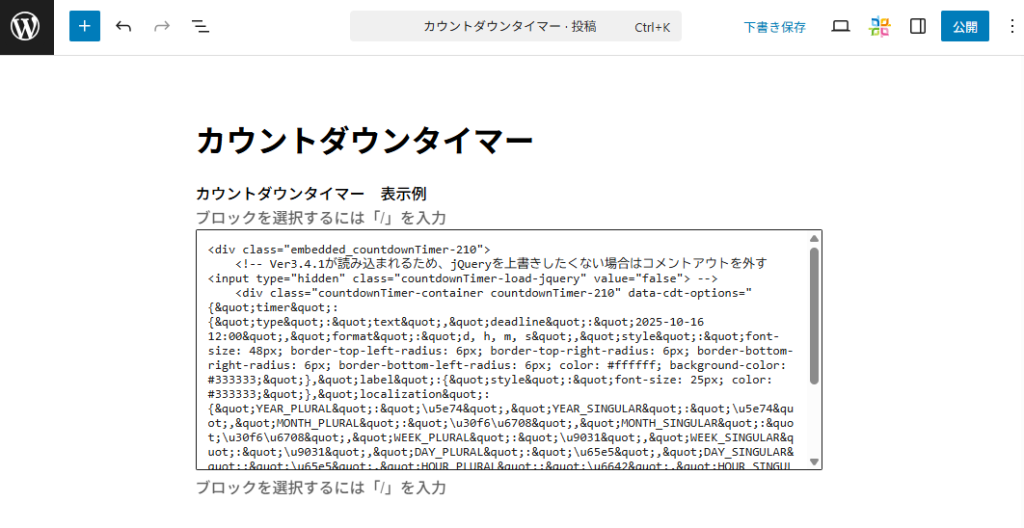Click the colorful plugin icon in toolbar
The image size is (1024, 528).
pos(879,27)
